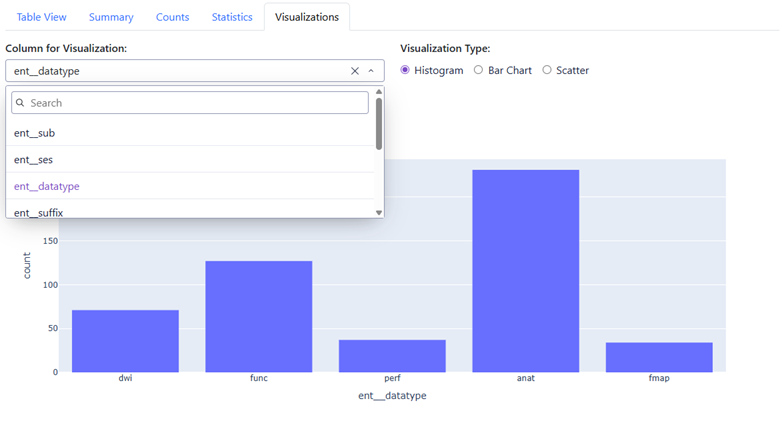Select the Scatter radio button
Screen dimensions: 782x423
[x=547, y=70]
